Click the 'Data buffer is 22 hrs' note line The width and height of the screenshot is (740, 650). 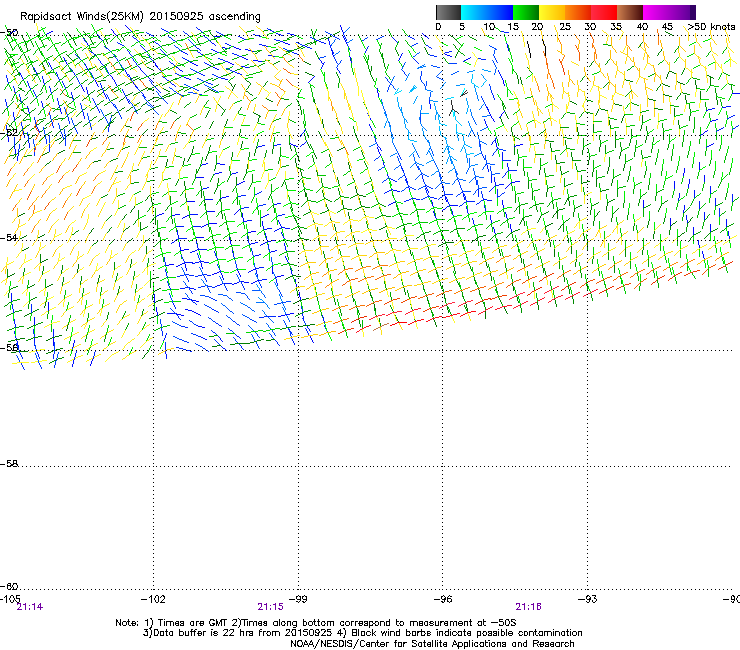point(362,633)
